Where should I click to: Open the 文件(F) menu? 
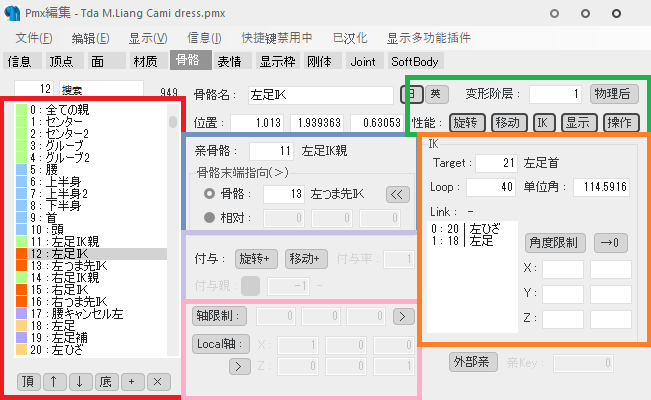coord(34,38)
